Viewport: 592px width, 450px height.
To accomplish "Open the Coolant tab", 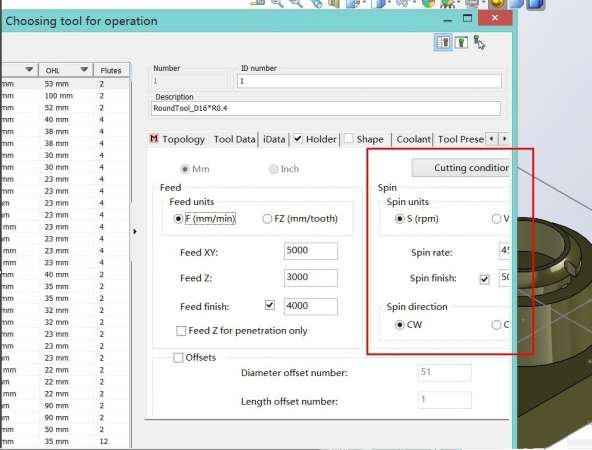I will 413,139.
